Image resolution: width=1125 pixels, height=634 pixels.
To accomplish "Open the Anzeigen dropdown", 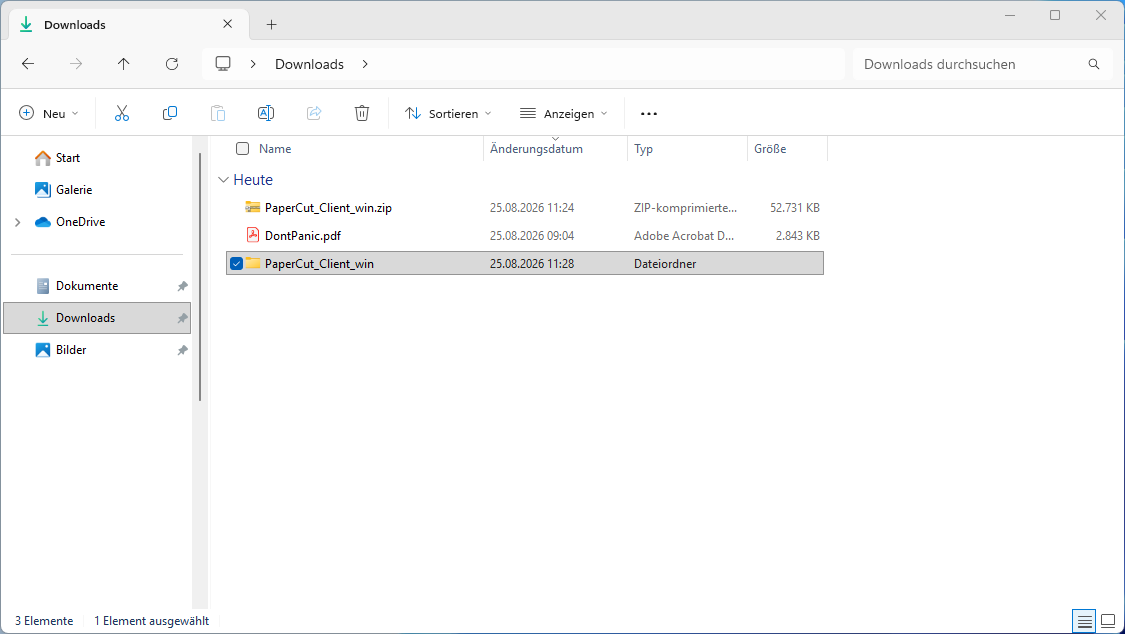I will point(564,113).
